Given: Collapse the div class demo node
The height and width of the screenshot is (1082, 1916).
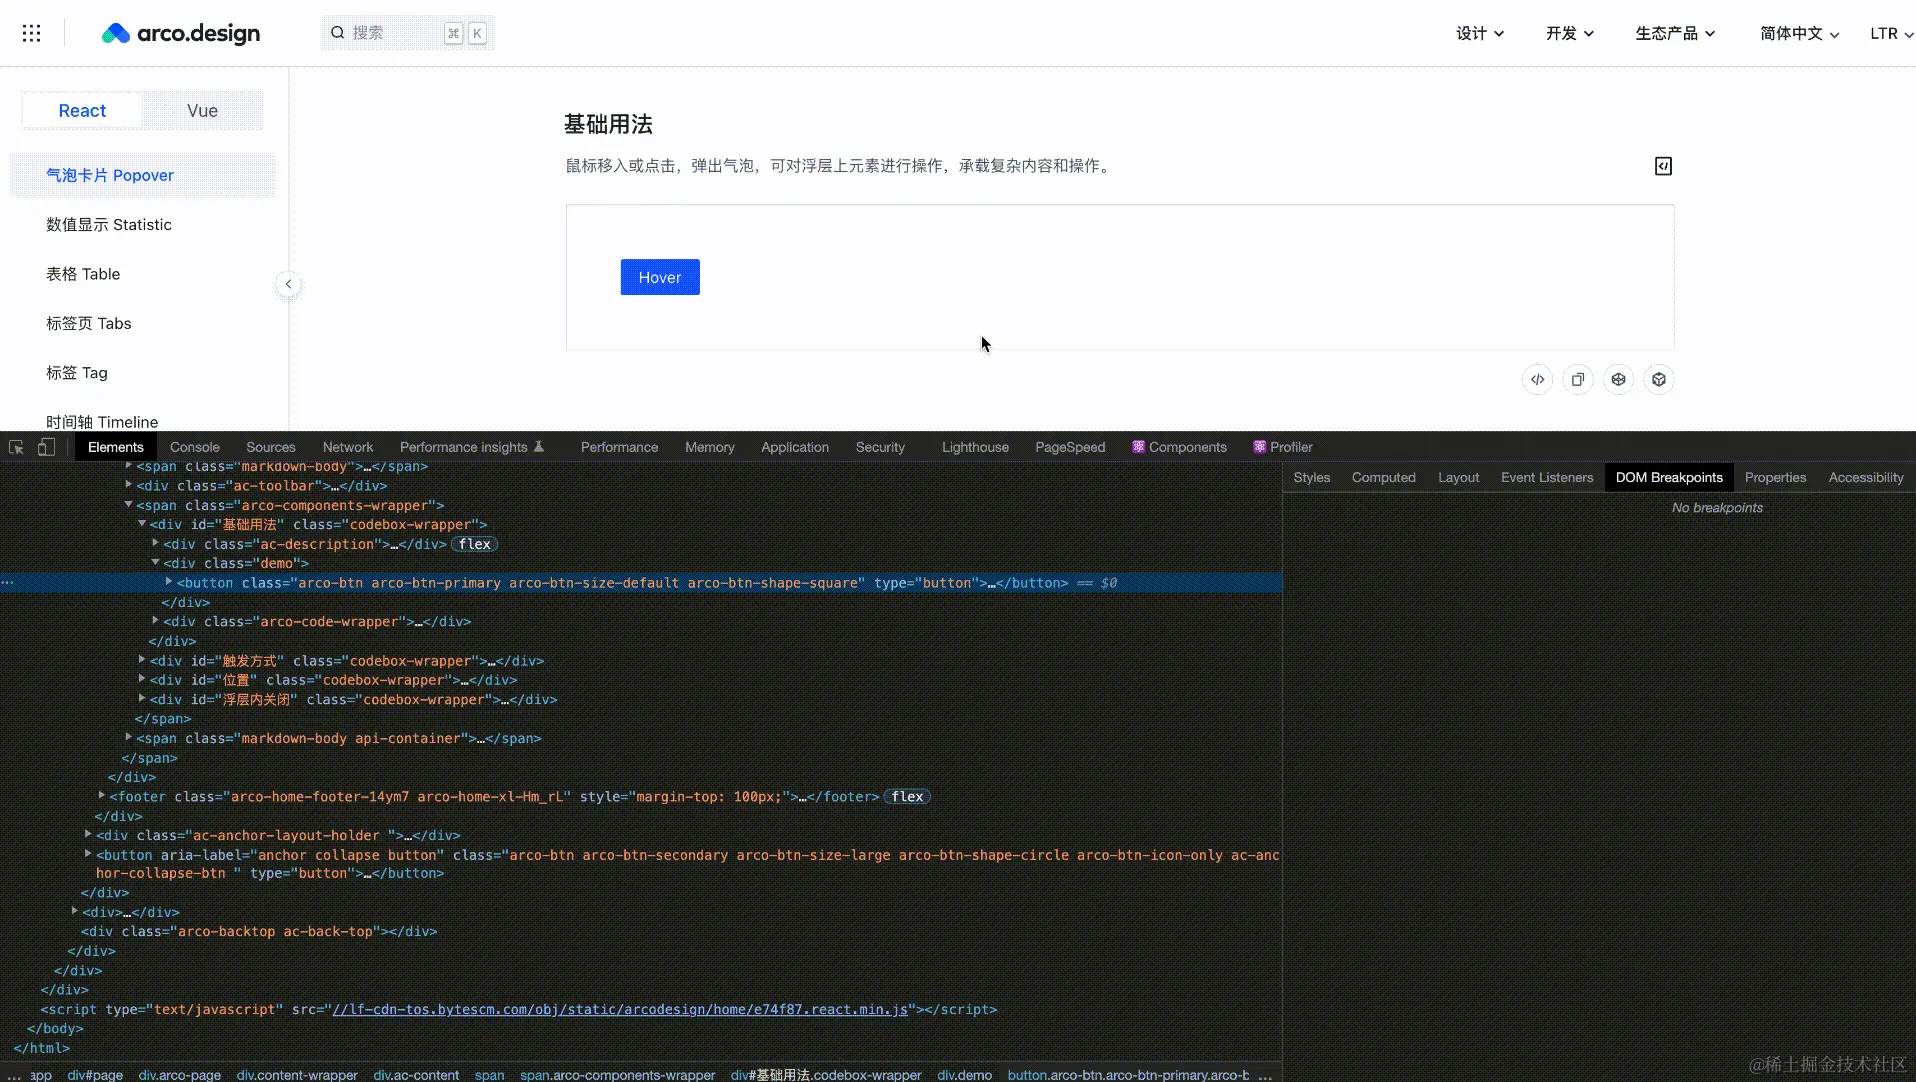Looking at the screenshot, I should click(x=156, y=563).
